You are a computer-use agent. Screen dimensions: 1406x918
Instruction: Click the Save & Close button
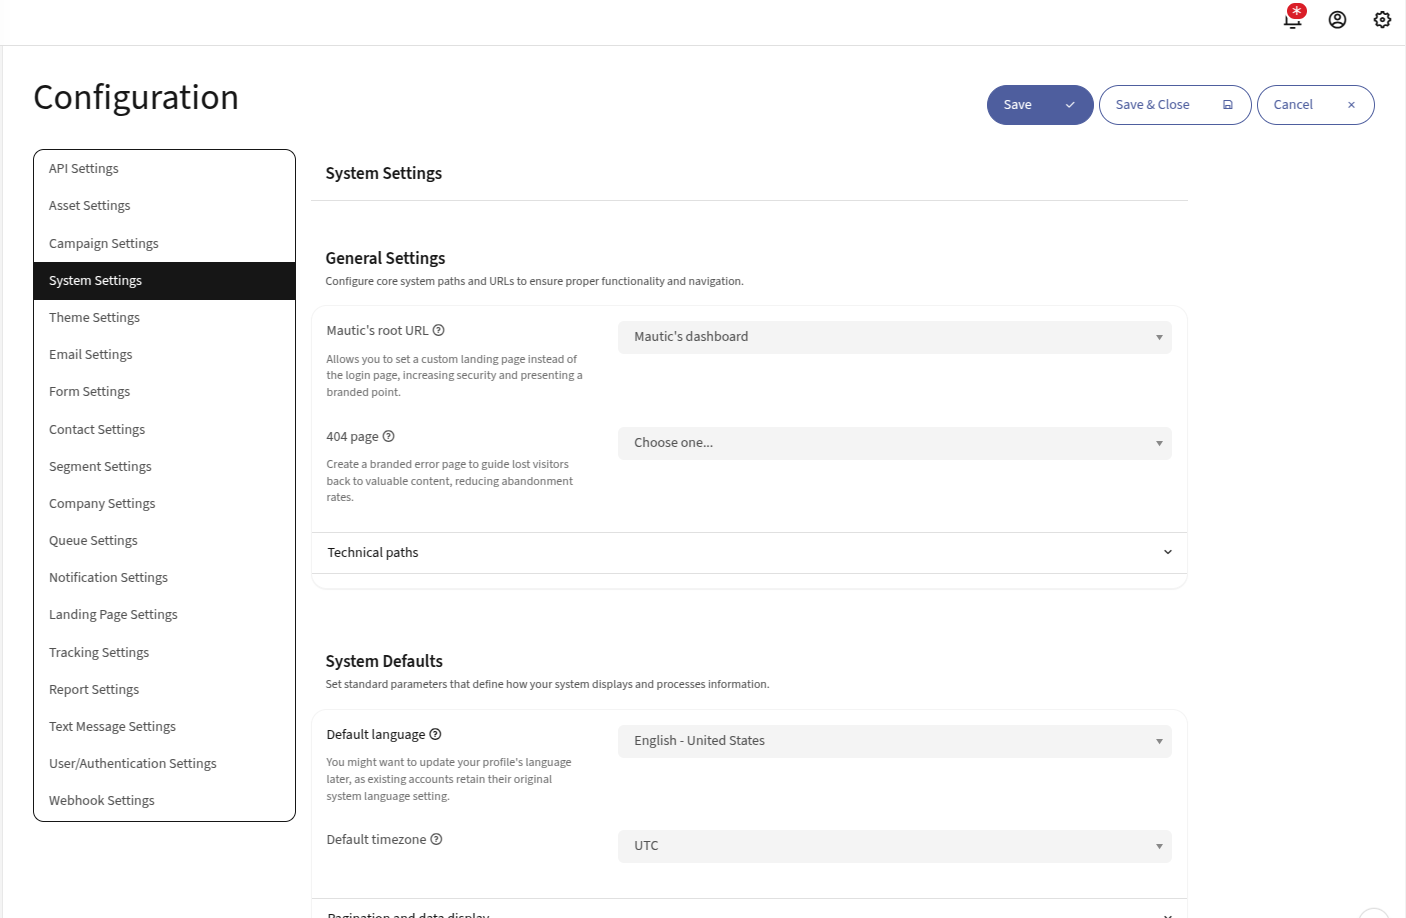1152,104
